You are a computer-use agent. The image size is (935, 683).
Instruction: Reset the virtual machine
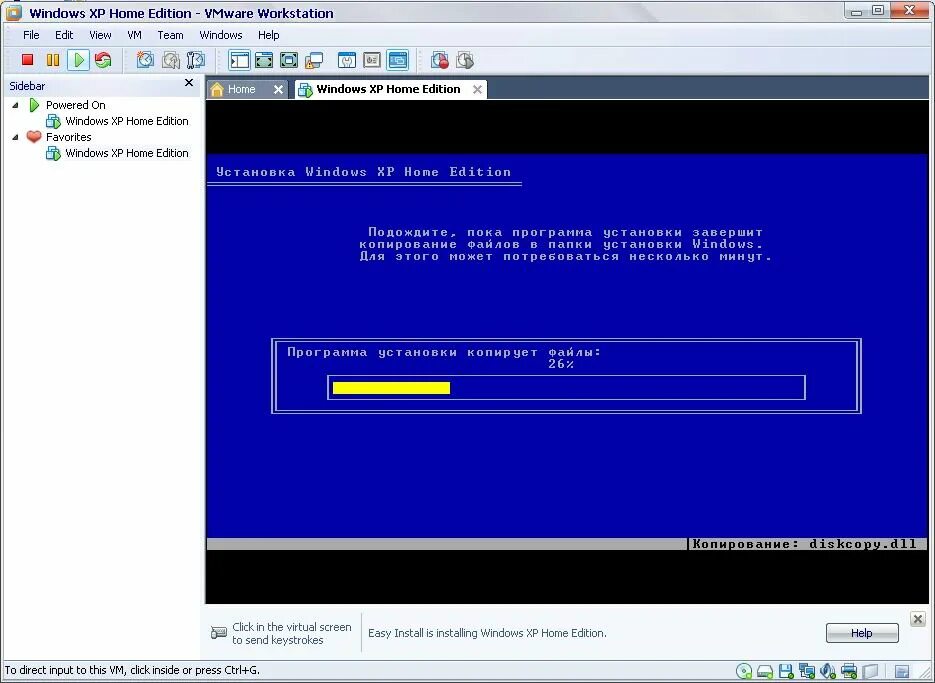(103, 60)
